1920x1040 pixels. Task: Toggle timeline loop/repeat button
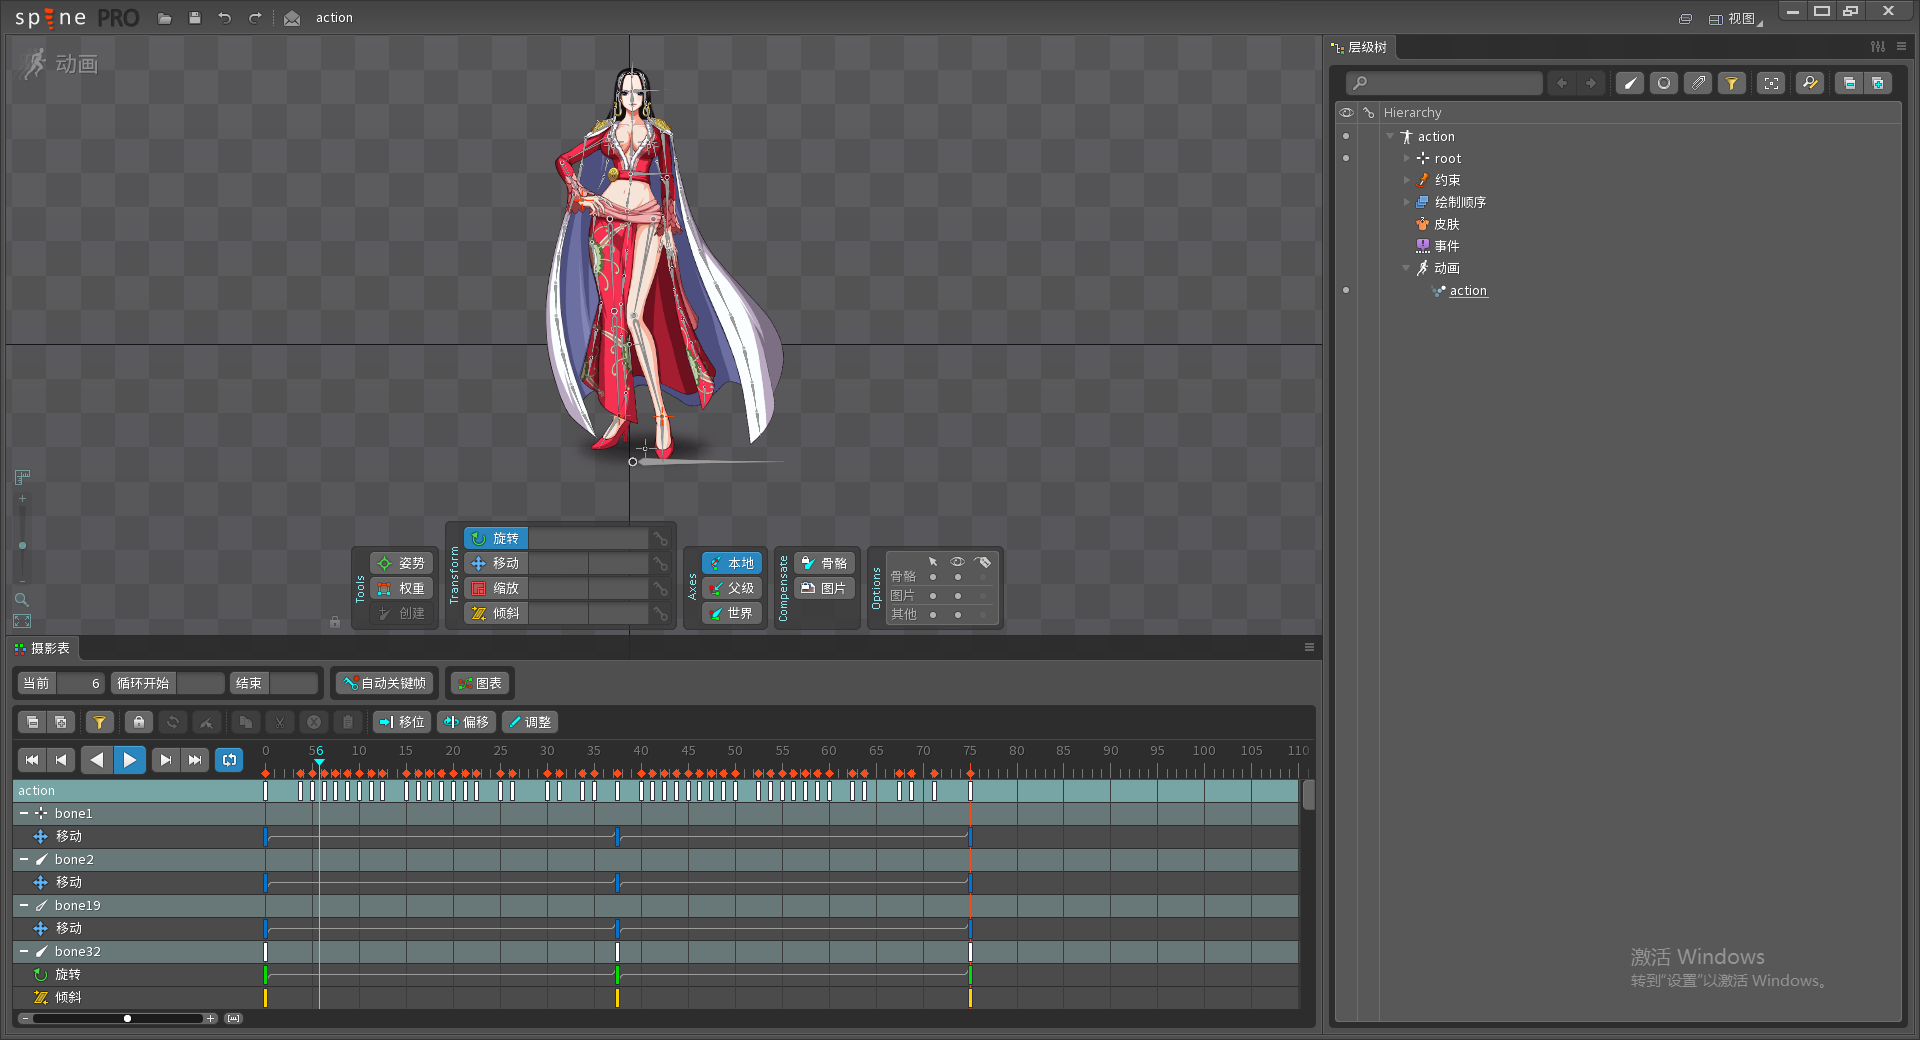(x=230, y=760)
